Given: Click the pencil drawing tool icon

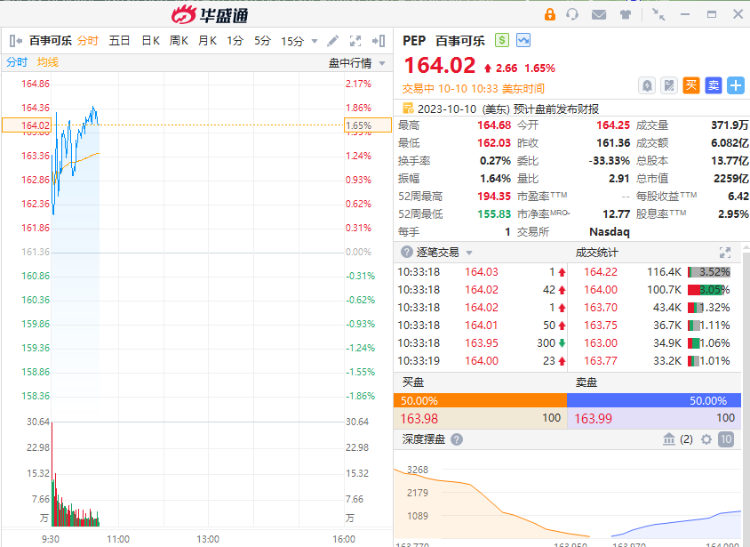Looking at the screenshot, I should pos(333,41).
